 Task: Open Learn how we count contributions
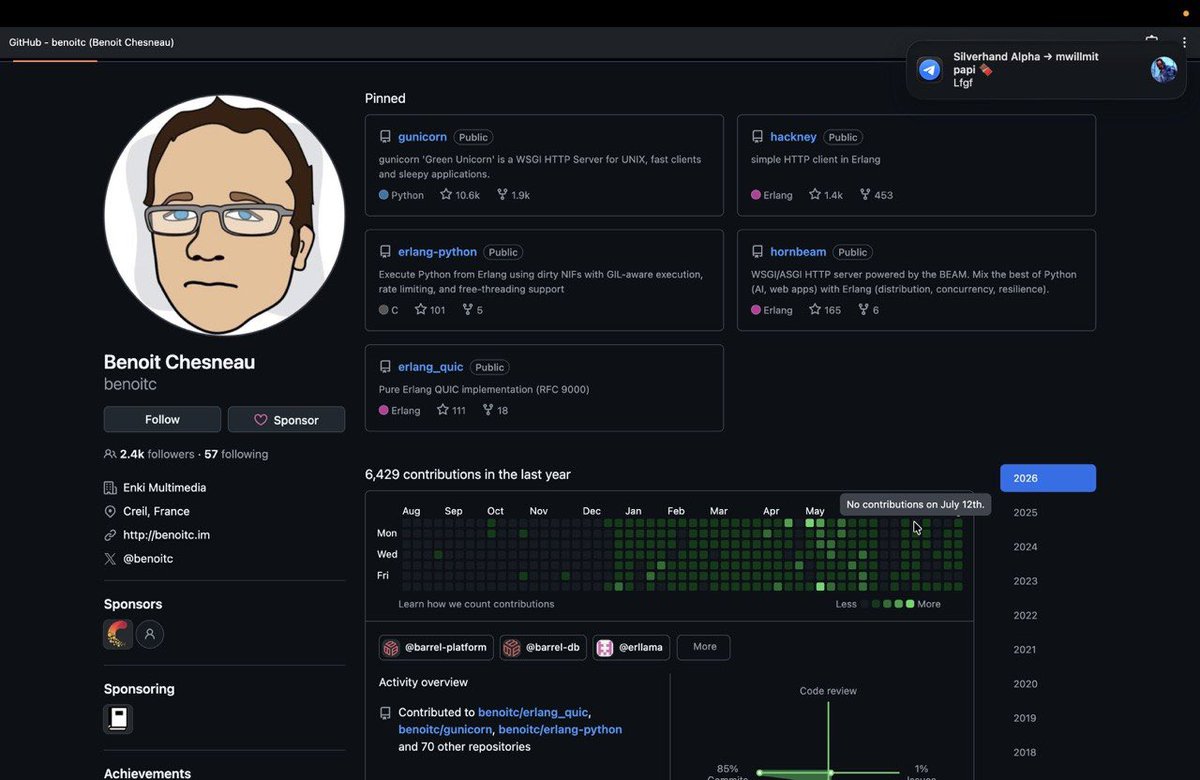point(476,604)
